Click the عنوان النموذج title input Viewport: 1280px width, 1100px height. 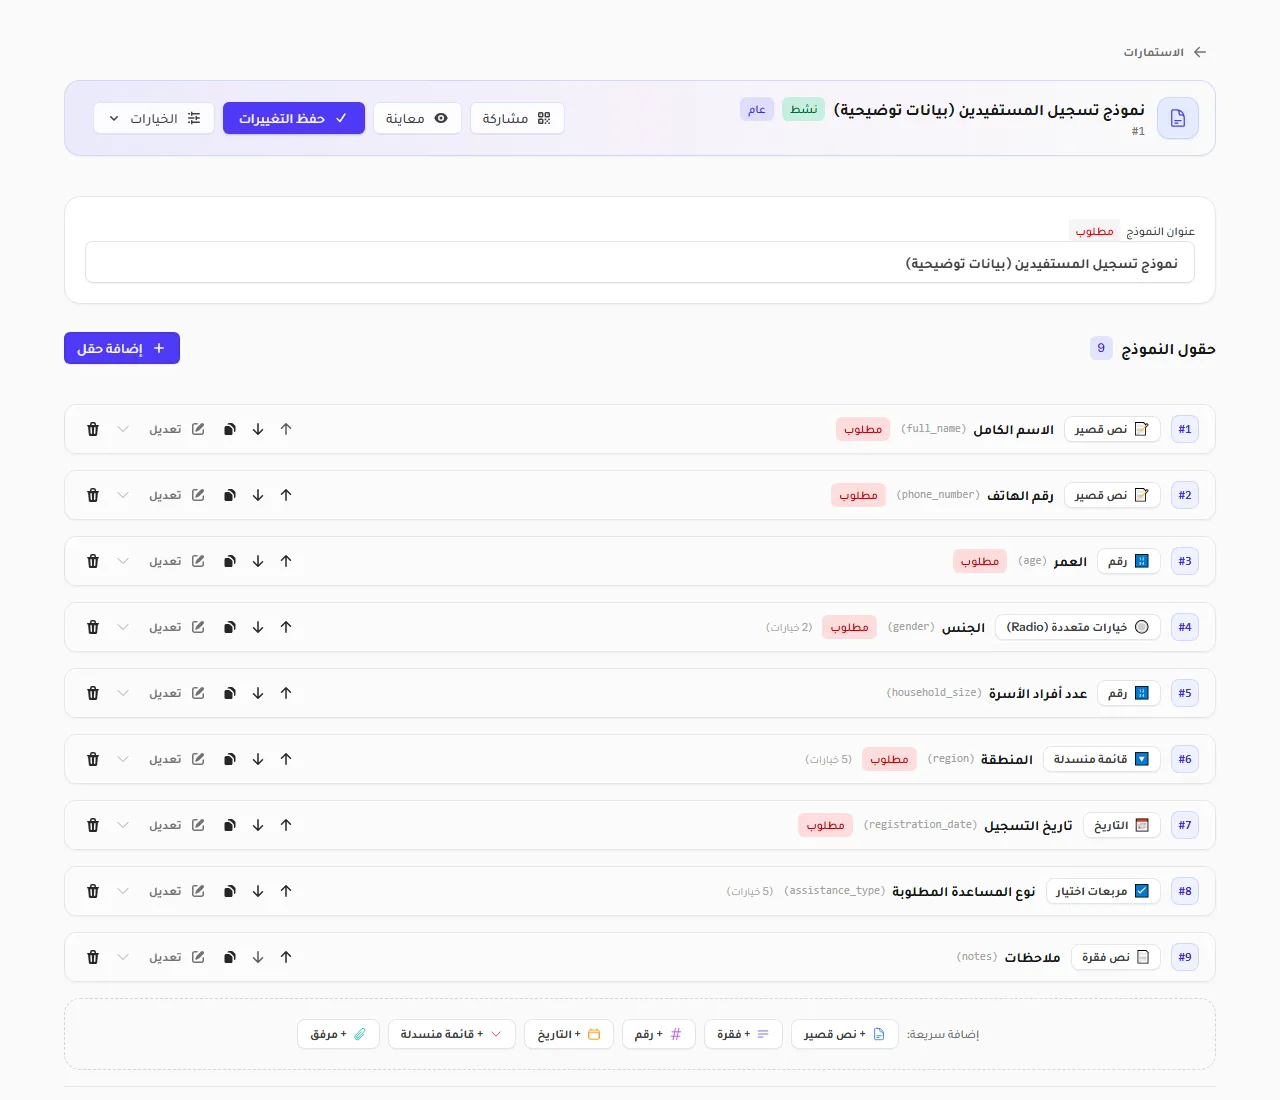[x=640, y=263]
